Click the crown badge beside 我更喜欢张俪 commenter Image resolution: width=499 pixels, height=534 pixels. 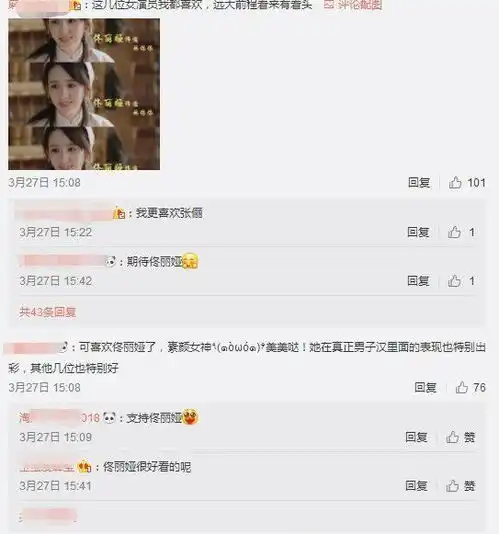tap(119, 213)
